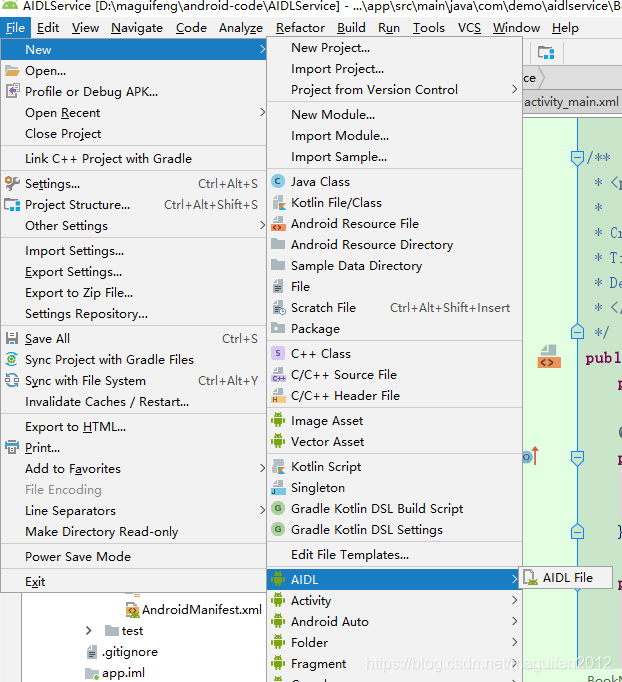This screenshot has height=682, width=622.
Task: Click the Package folder icon
Action: 278,328
